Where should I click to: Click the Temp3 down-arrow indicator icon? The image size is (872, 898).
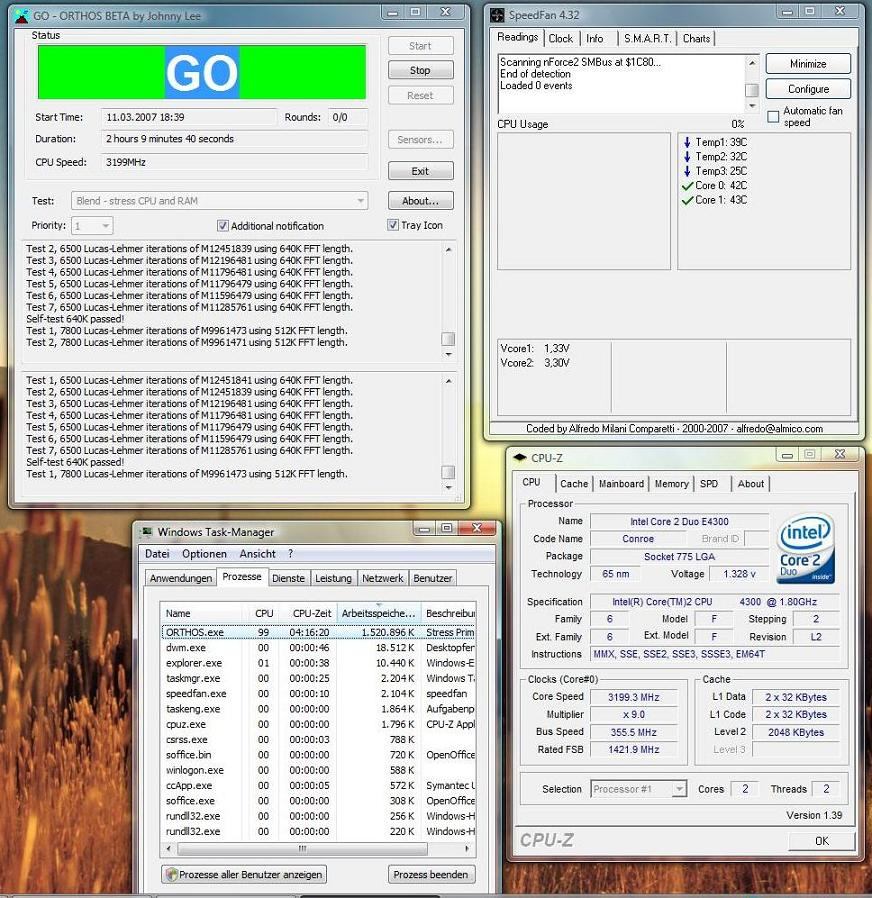(x=687, y=171)
